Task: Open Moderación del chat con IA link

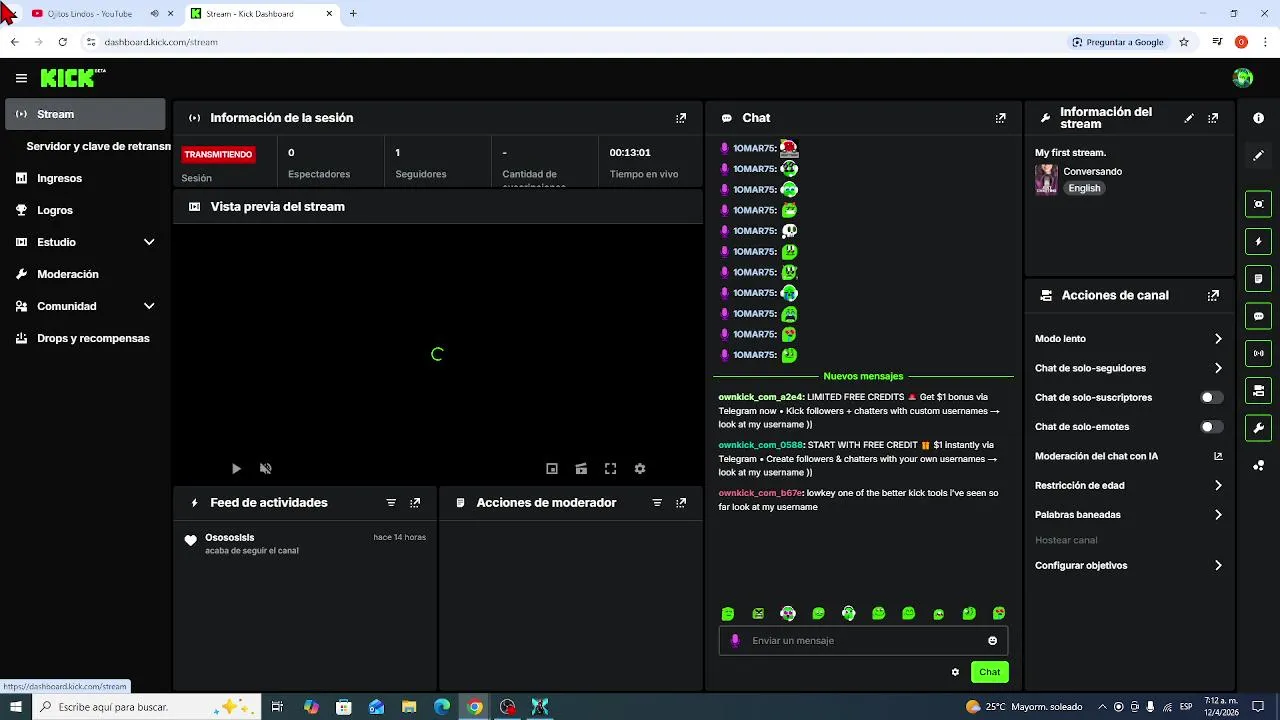Action: (1129, 456)
